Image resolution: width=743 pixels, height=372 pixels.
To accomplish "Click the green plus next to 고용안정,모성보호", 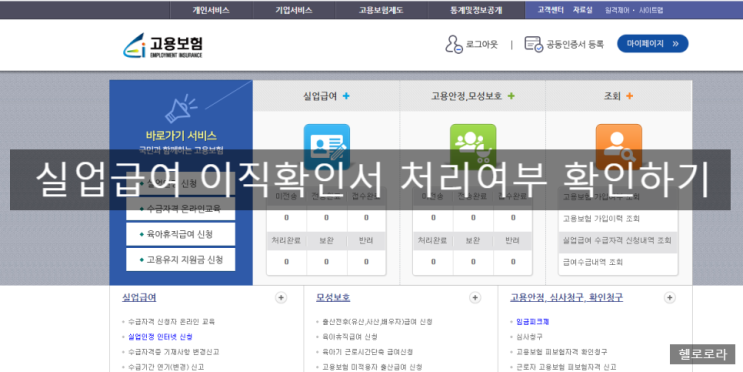I will pyautogui.click(x=511, y=96).
